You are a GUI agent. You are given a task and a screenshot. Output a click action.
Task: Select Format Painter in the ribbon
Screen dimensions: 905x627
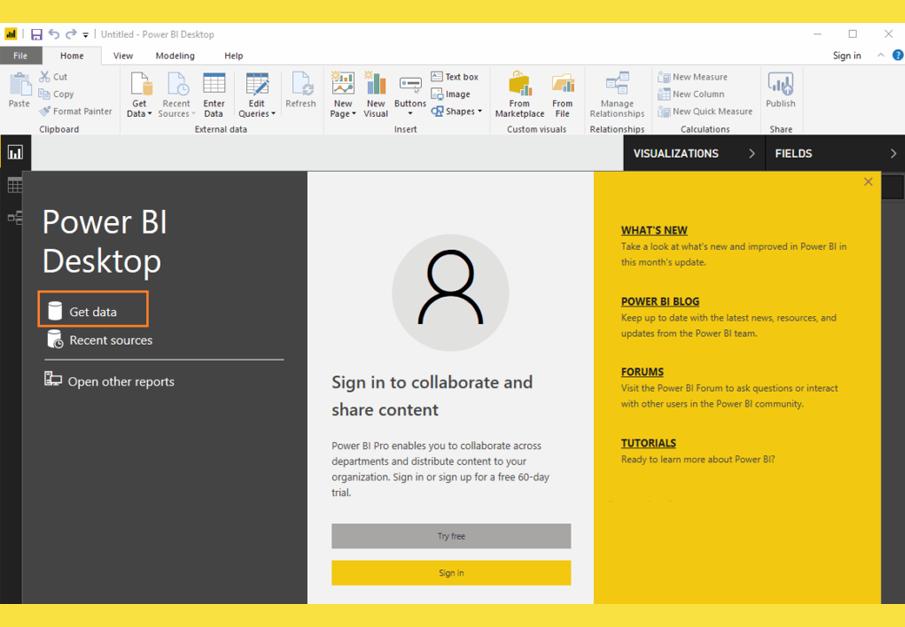click(76, 111)
